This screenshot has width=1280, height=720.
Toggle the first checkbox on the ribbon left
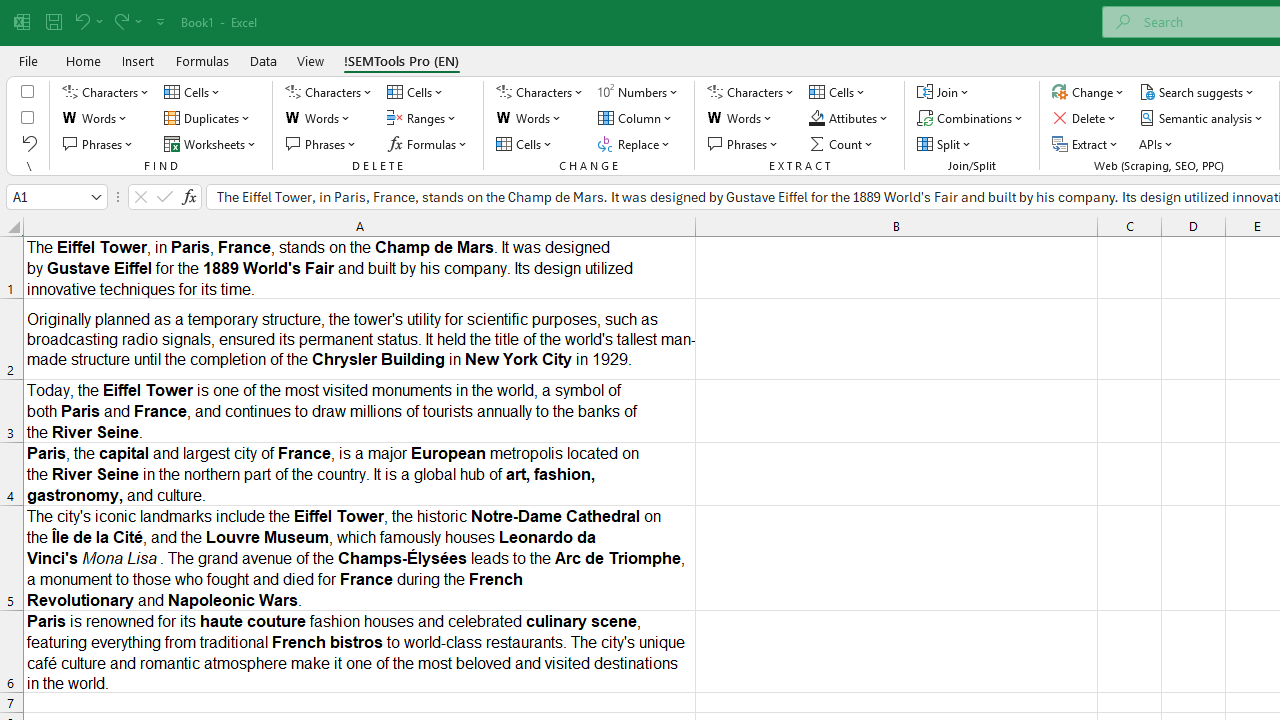pyautogui.click(x=27, y=91)
